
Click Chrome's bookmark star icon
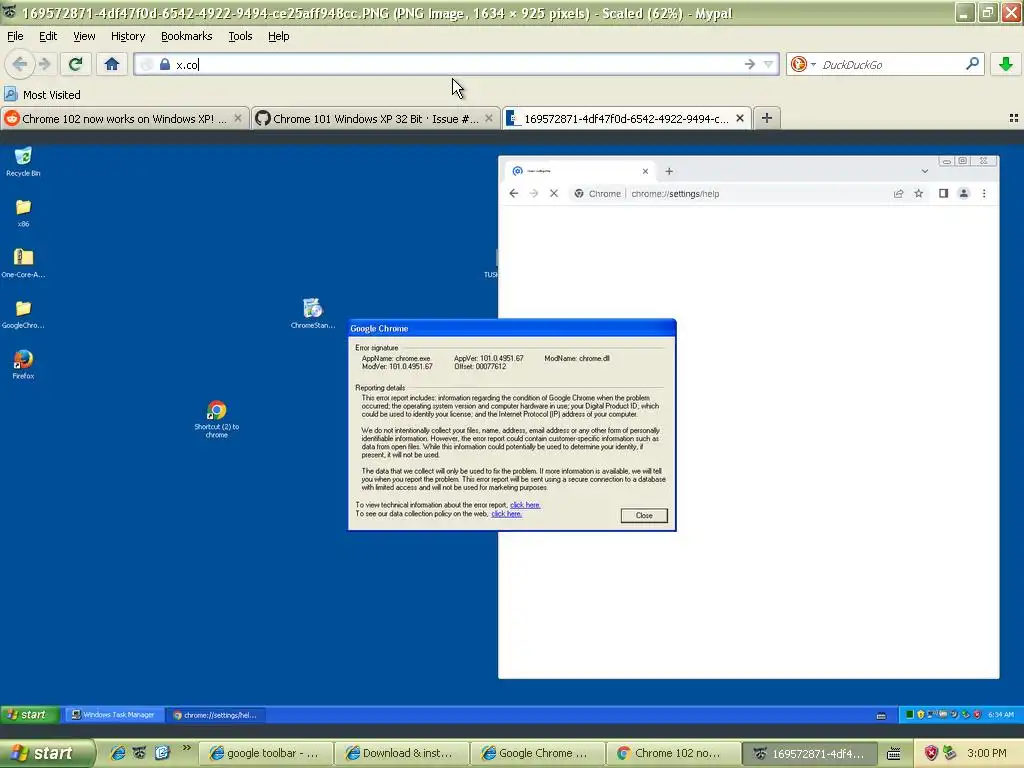pos(919,193)
